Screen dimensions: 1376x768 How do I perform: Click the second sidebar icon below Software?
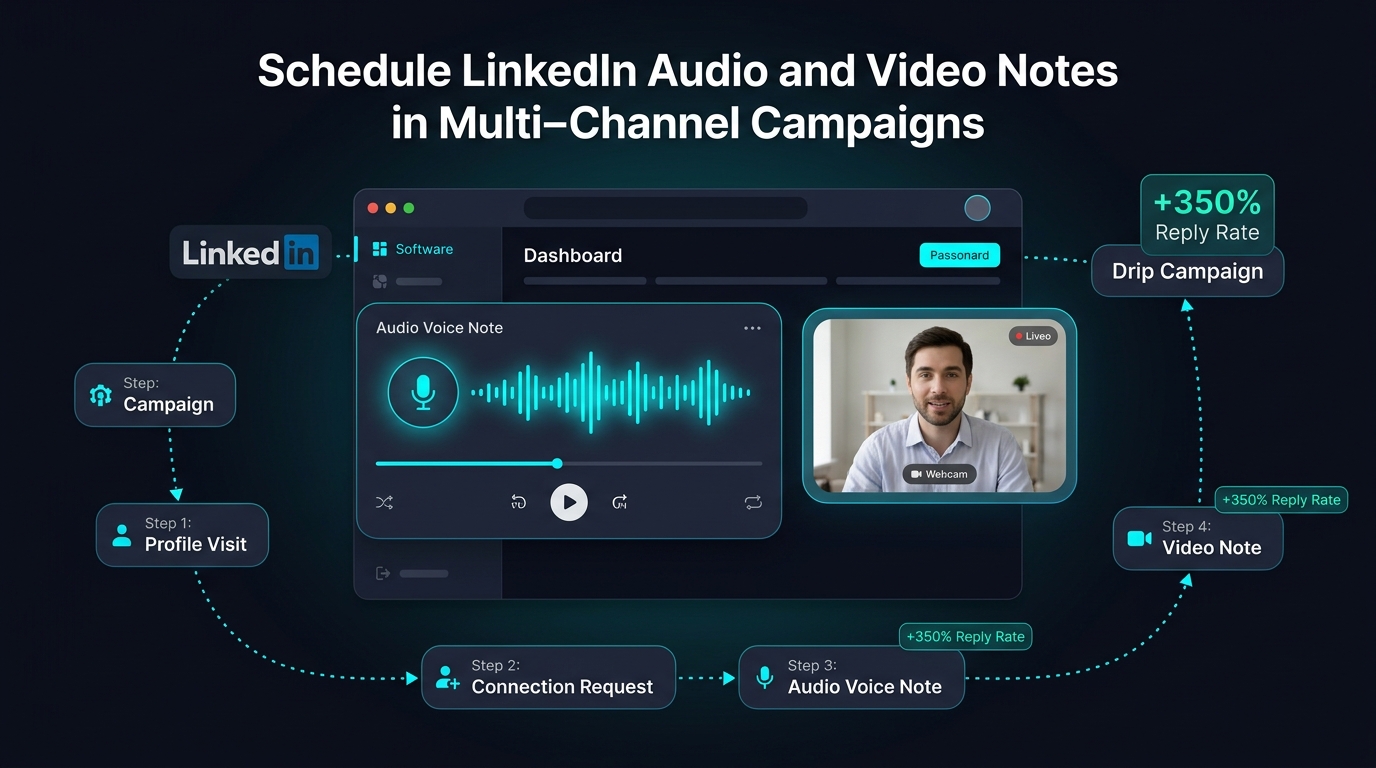(380, 282)
